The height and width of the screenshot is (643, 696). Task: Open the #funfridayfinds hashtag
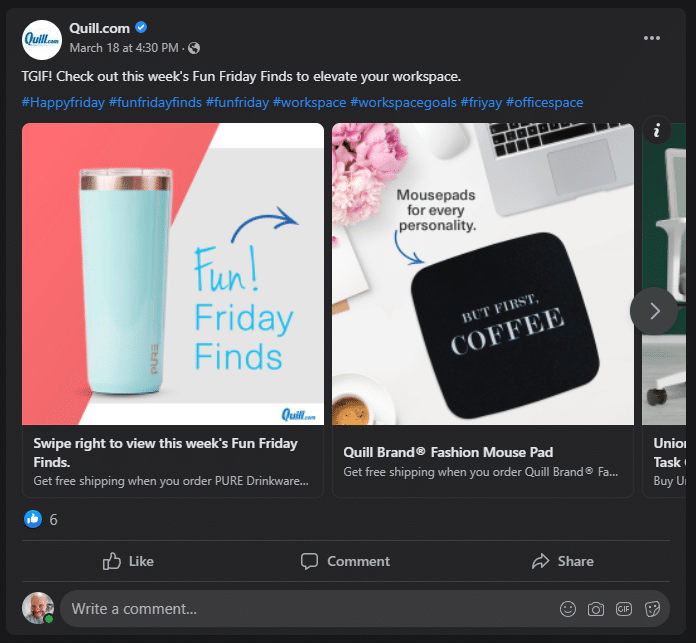(155, 103)
